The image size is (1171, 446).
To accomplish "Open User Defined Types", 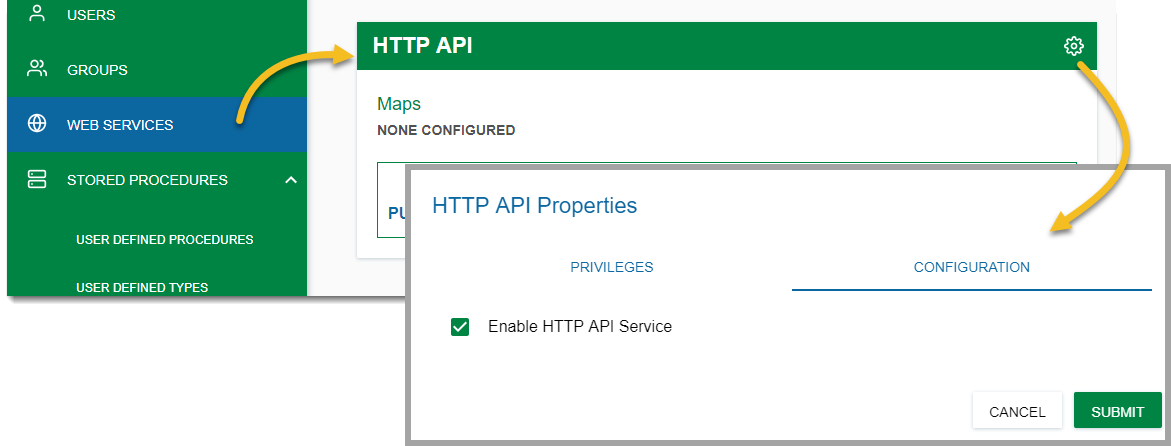I will coord(142,288).
